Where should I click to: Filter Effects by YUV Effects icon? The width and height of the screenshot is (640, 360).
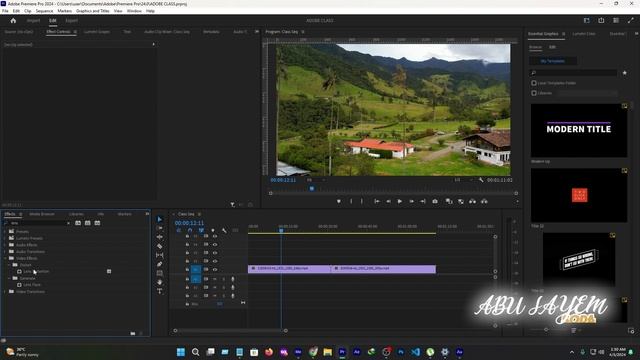pos(98,223)
